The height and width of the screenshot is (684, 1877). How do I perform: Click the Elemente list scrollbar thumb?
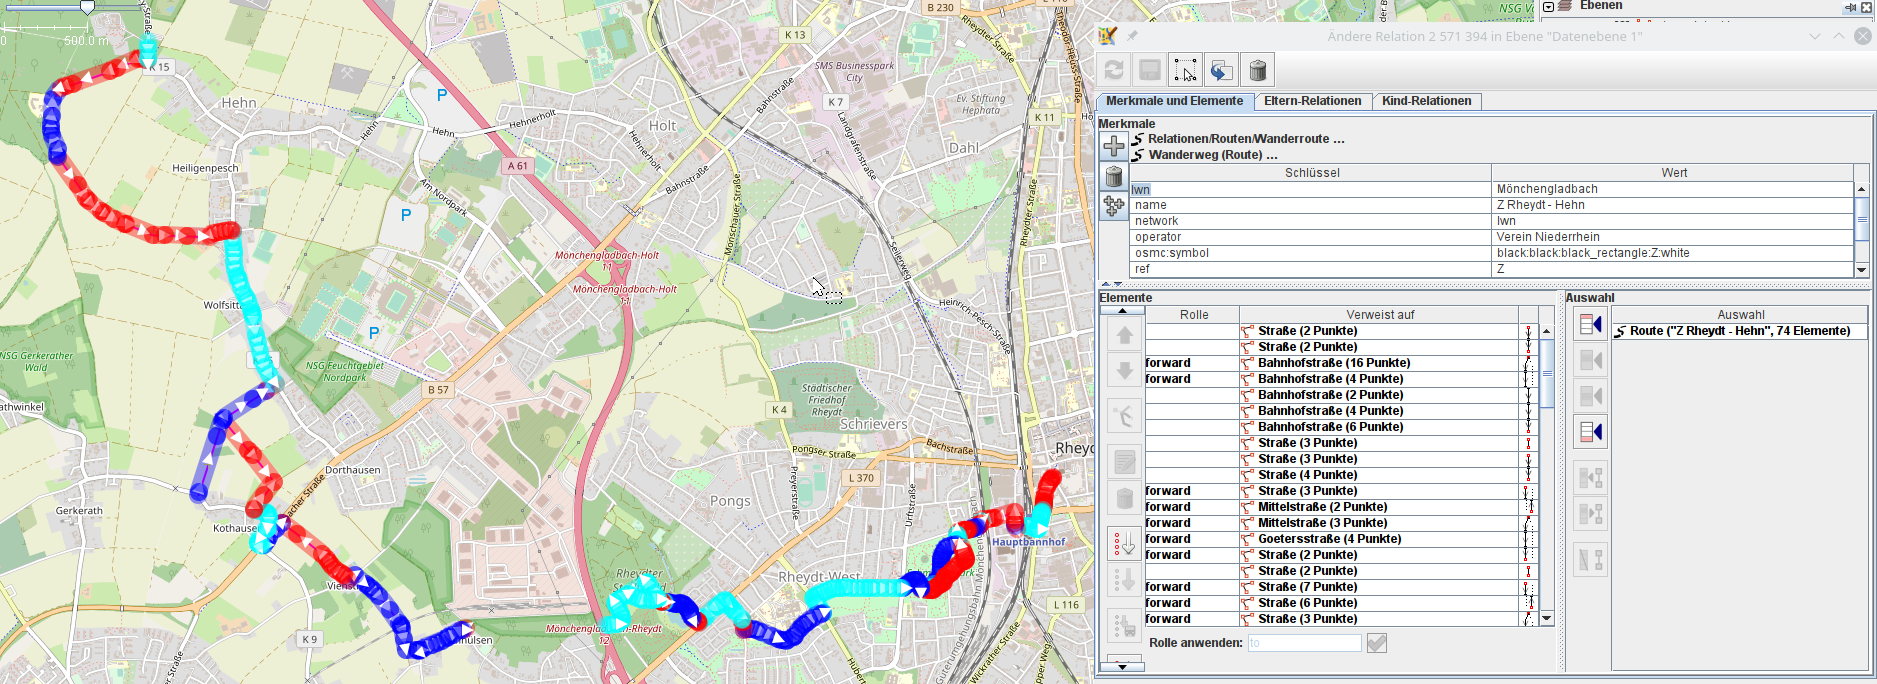(x=1547, y=374)
